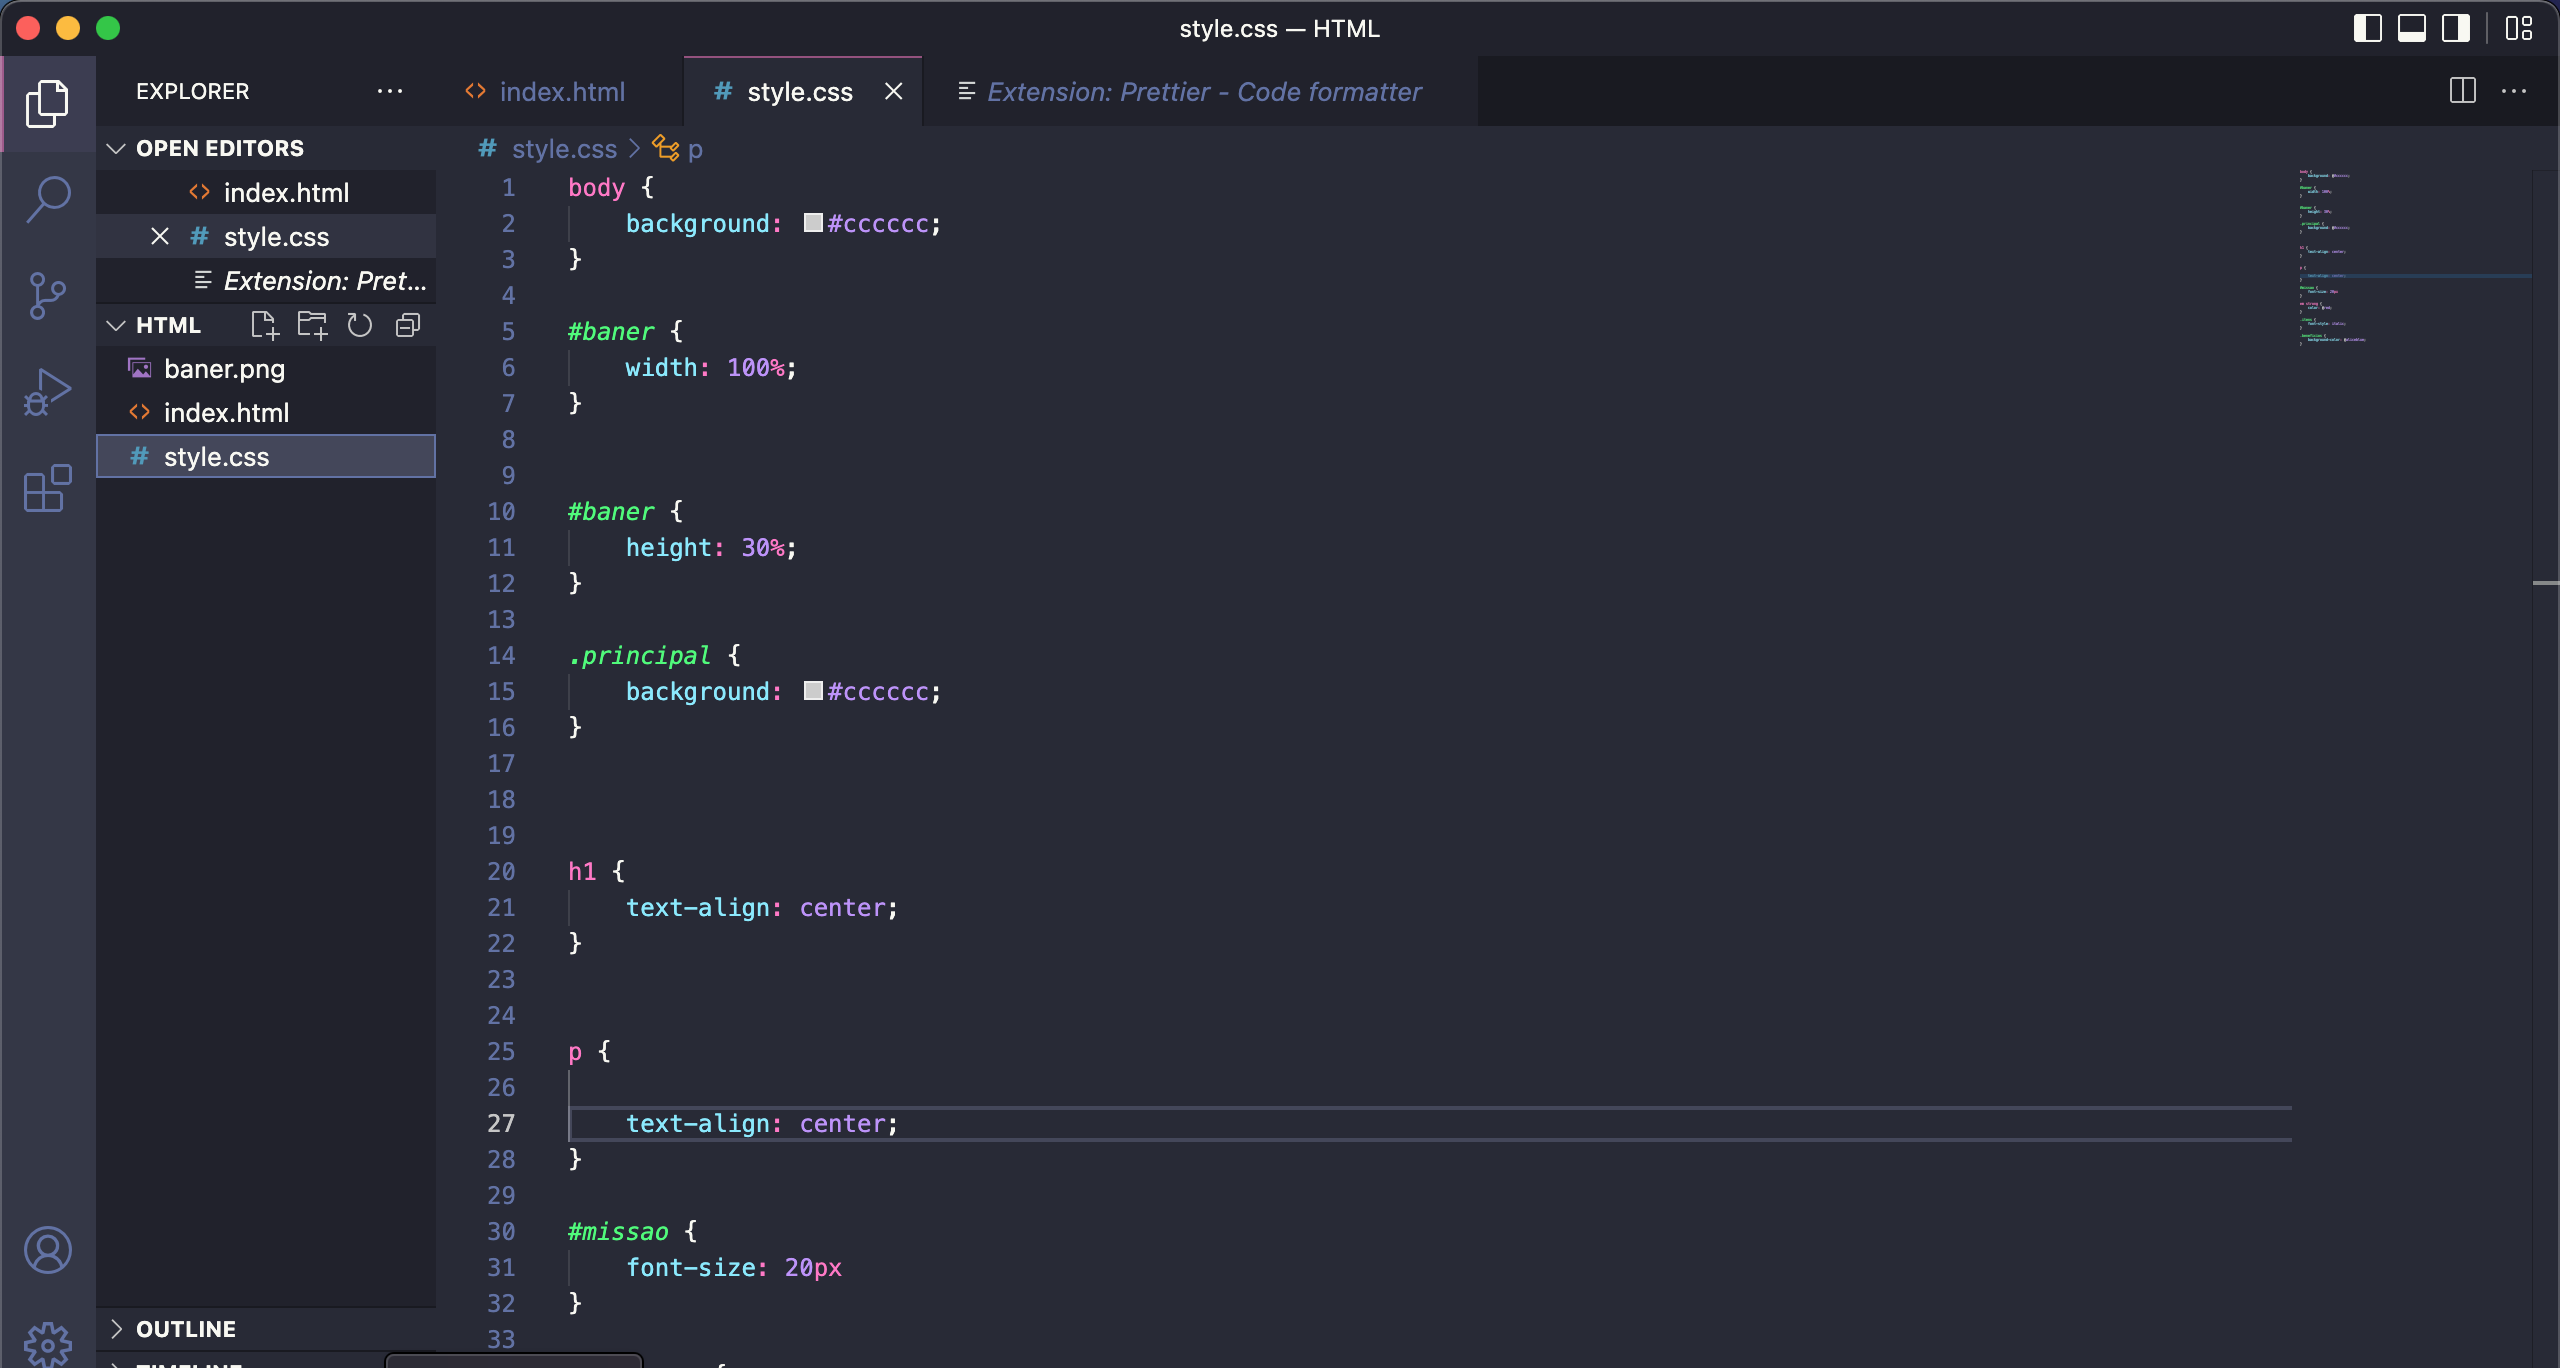Click the #missao selector on line 30
This screenshot has height=1368, width=2560.
pyautogui.click(x=618, y=1231)
